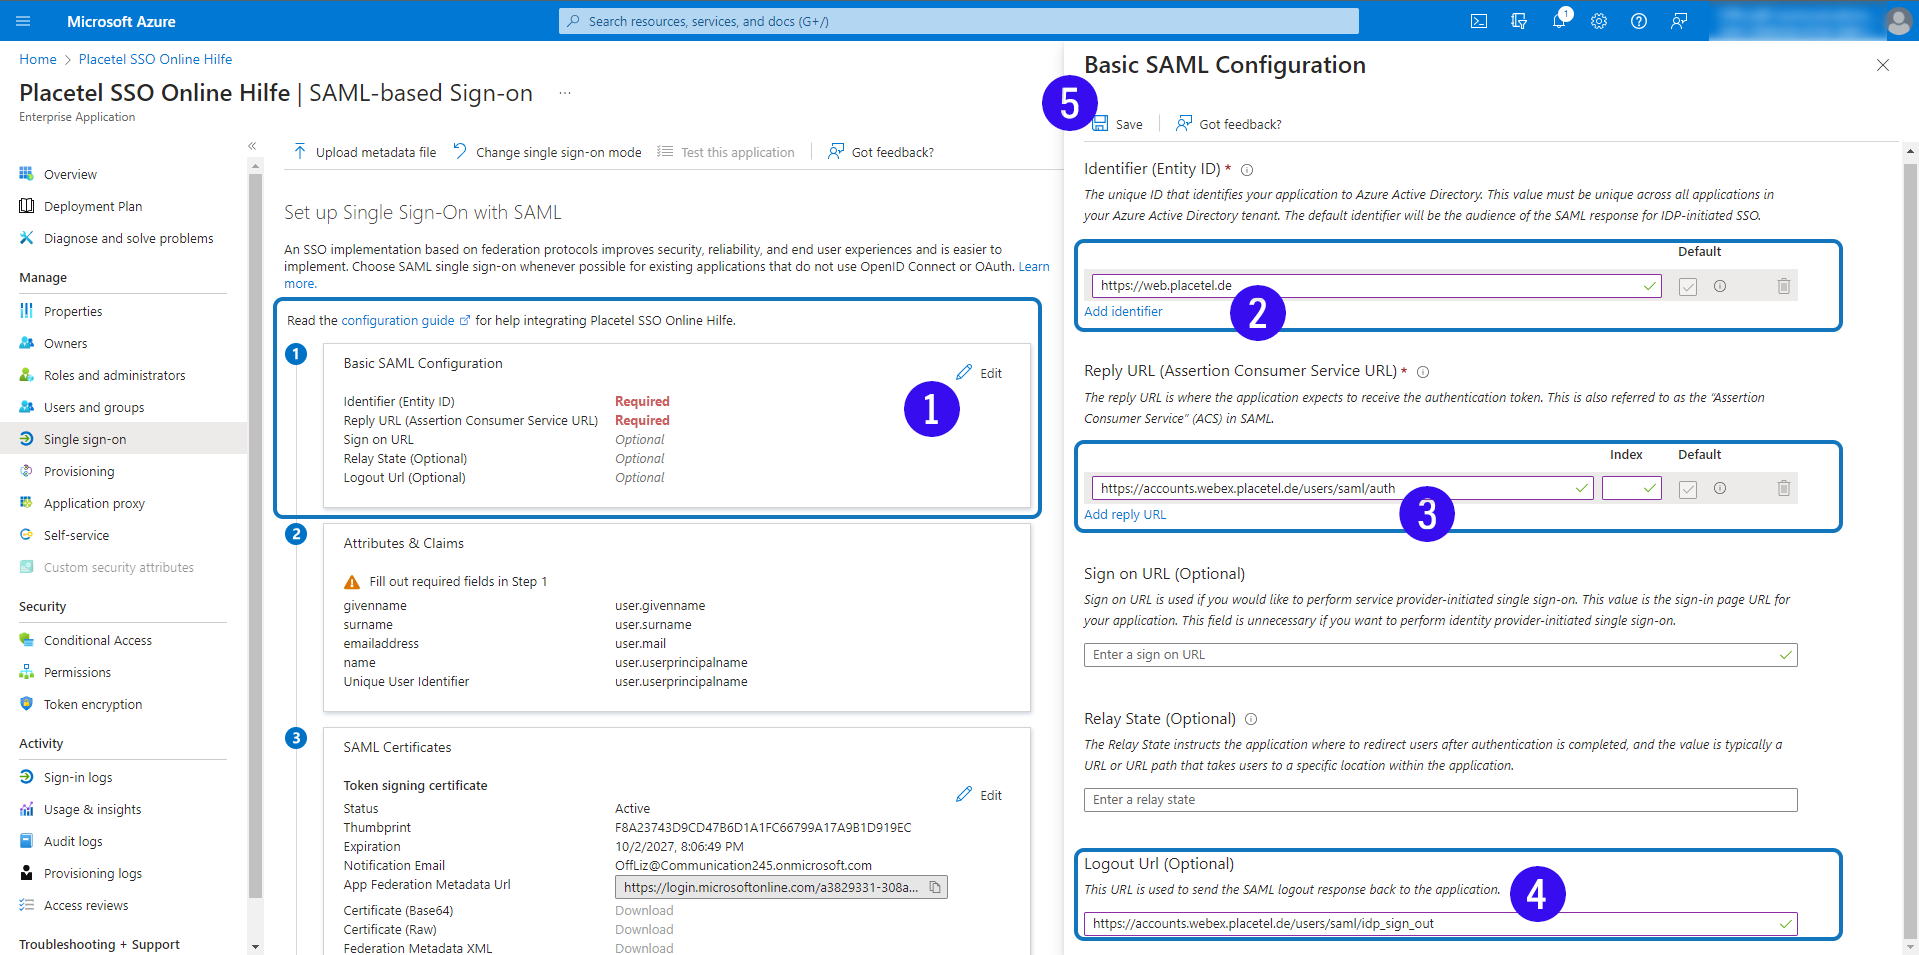Open the top bar feedback icon
Screen dimensions: 1919x955
coord(1679,21)
